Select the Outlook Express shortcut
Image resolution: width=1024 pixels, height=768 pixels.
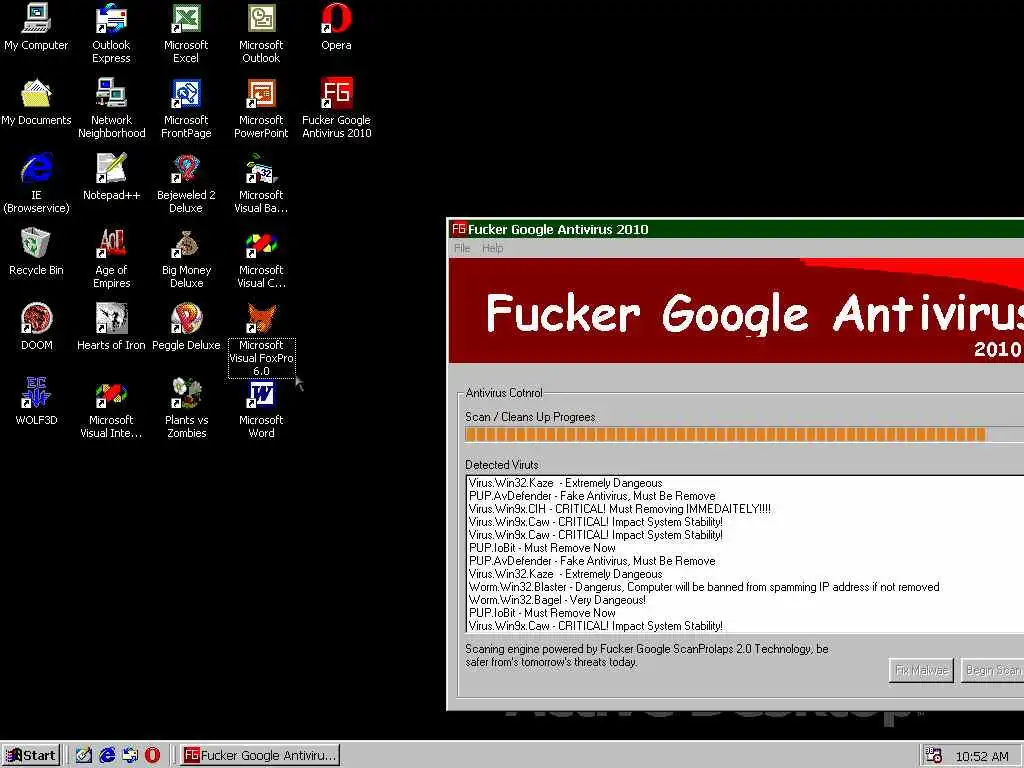click(111, 33)
